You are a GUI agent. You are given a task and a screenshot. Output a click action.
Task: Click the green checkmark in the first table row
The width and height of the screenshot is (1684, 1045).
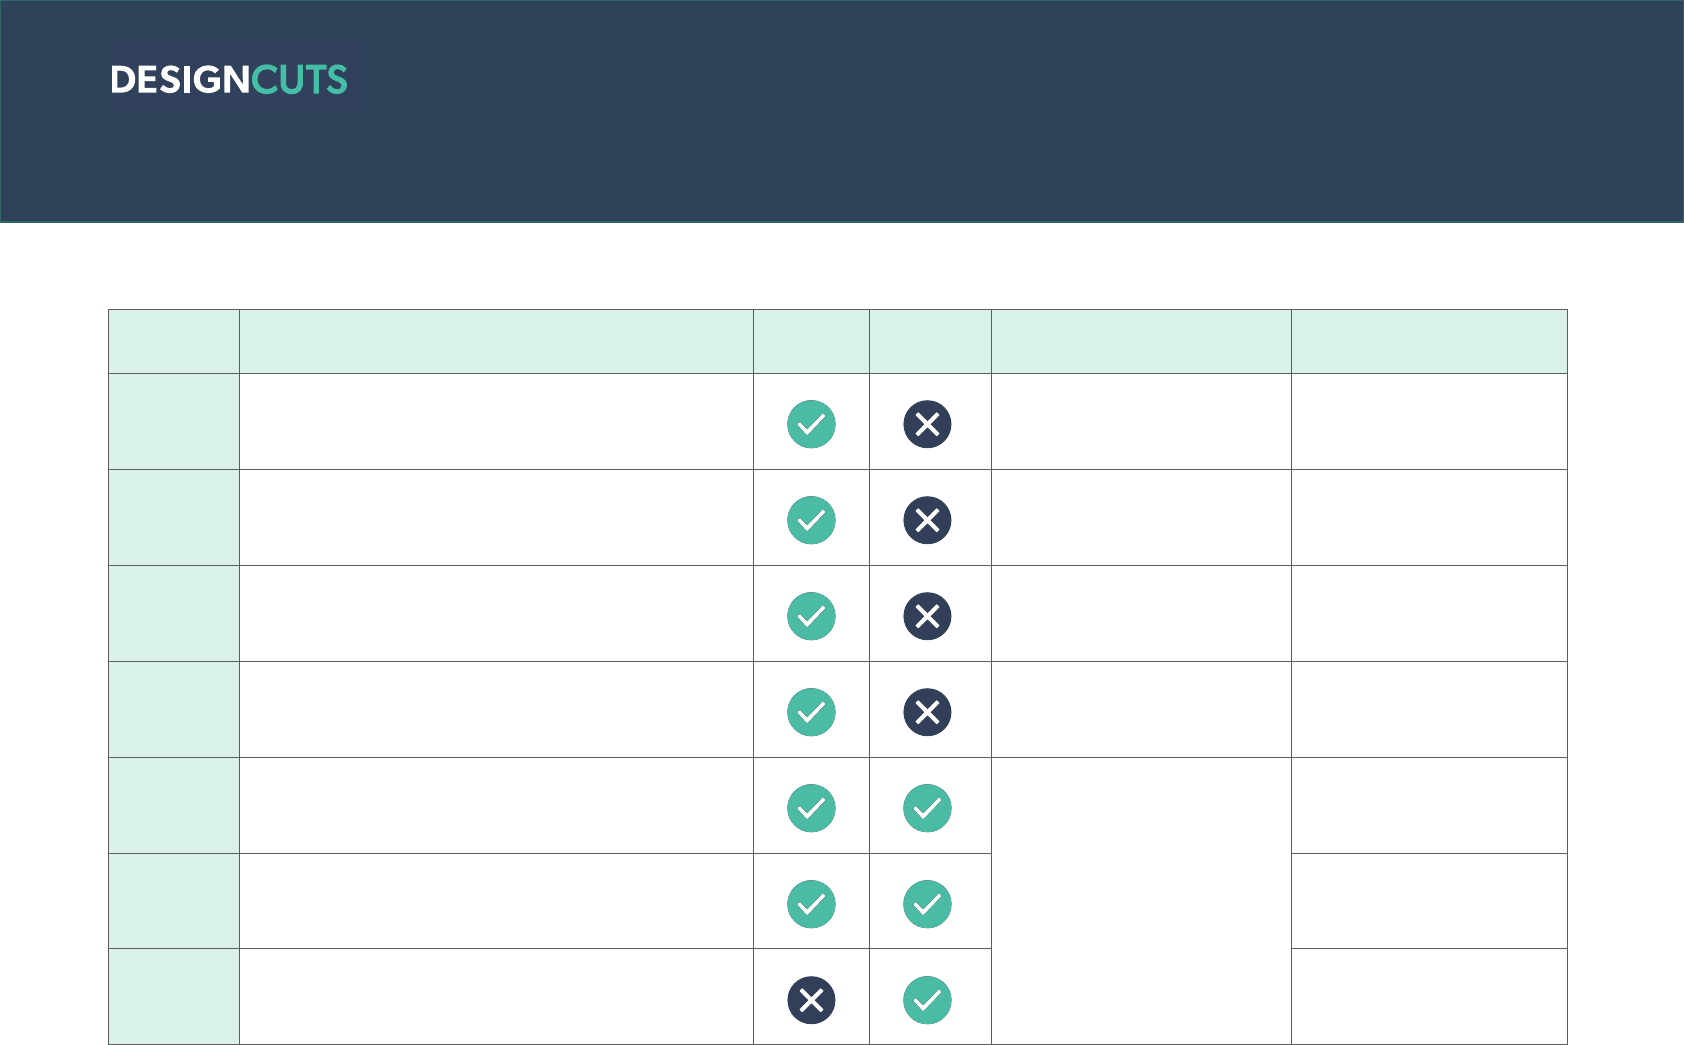pos(811,424)
